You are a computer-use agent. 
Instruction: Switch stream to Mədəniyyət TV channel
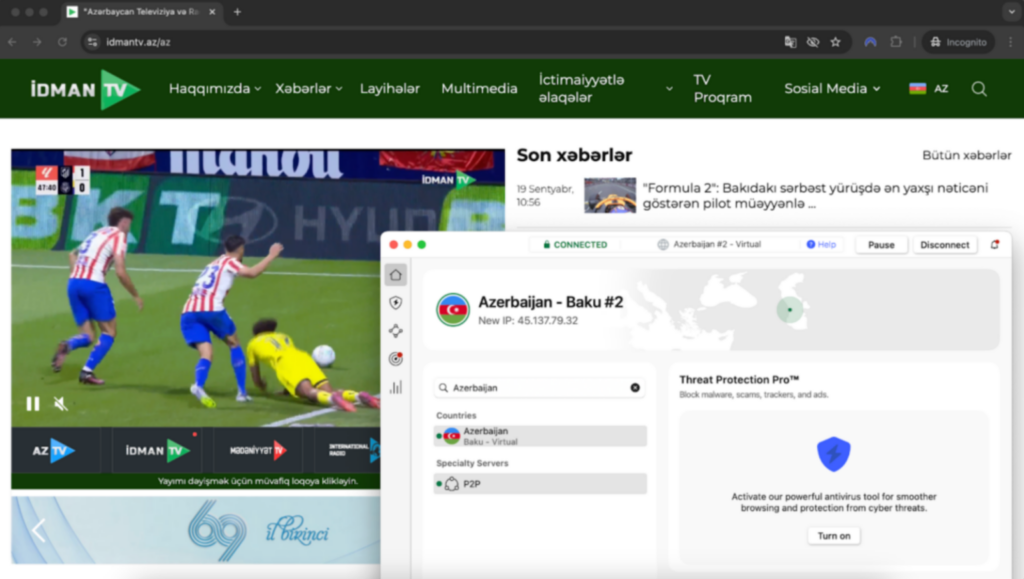tap(258, 450)
